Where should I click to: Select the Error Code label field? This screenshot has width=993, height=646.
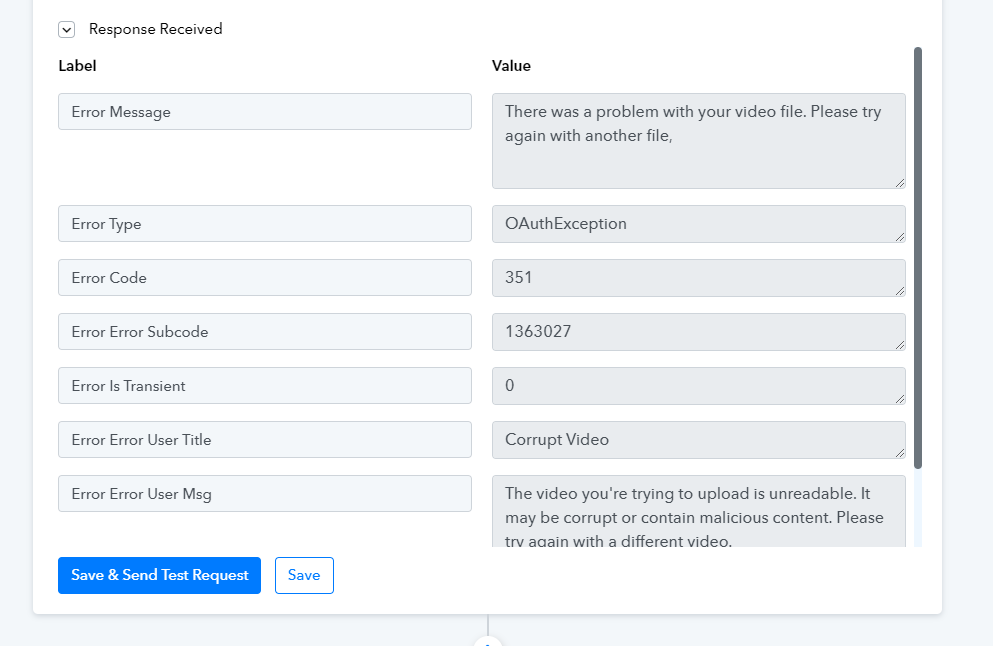265,277
